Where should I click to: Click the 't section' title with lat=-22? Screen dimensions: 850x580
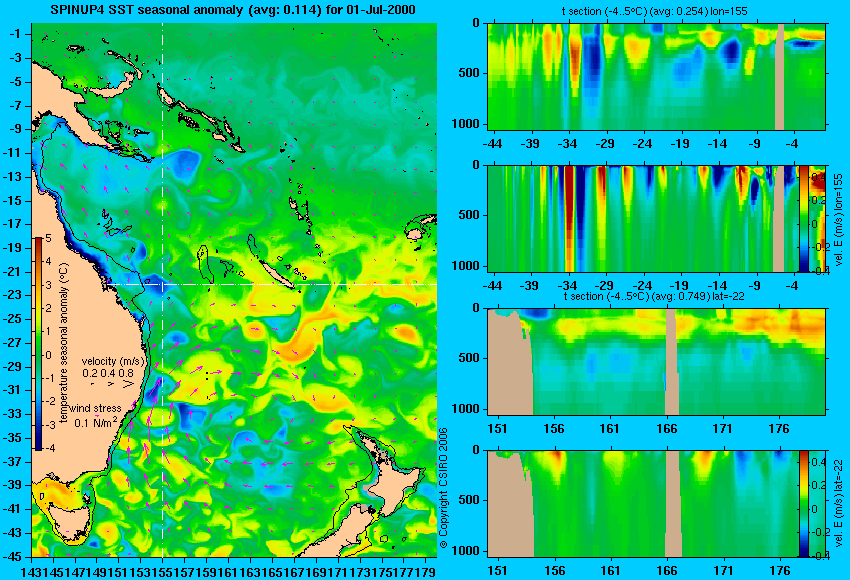pos(654,297)
